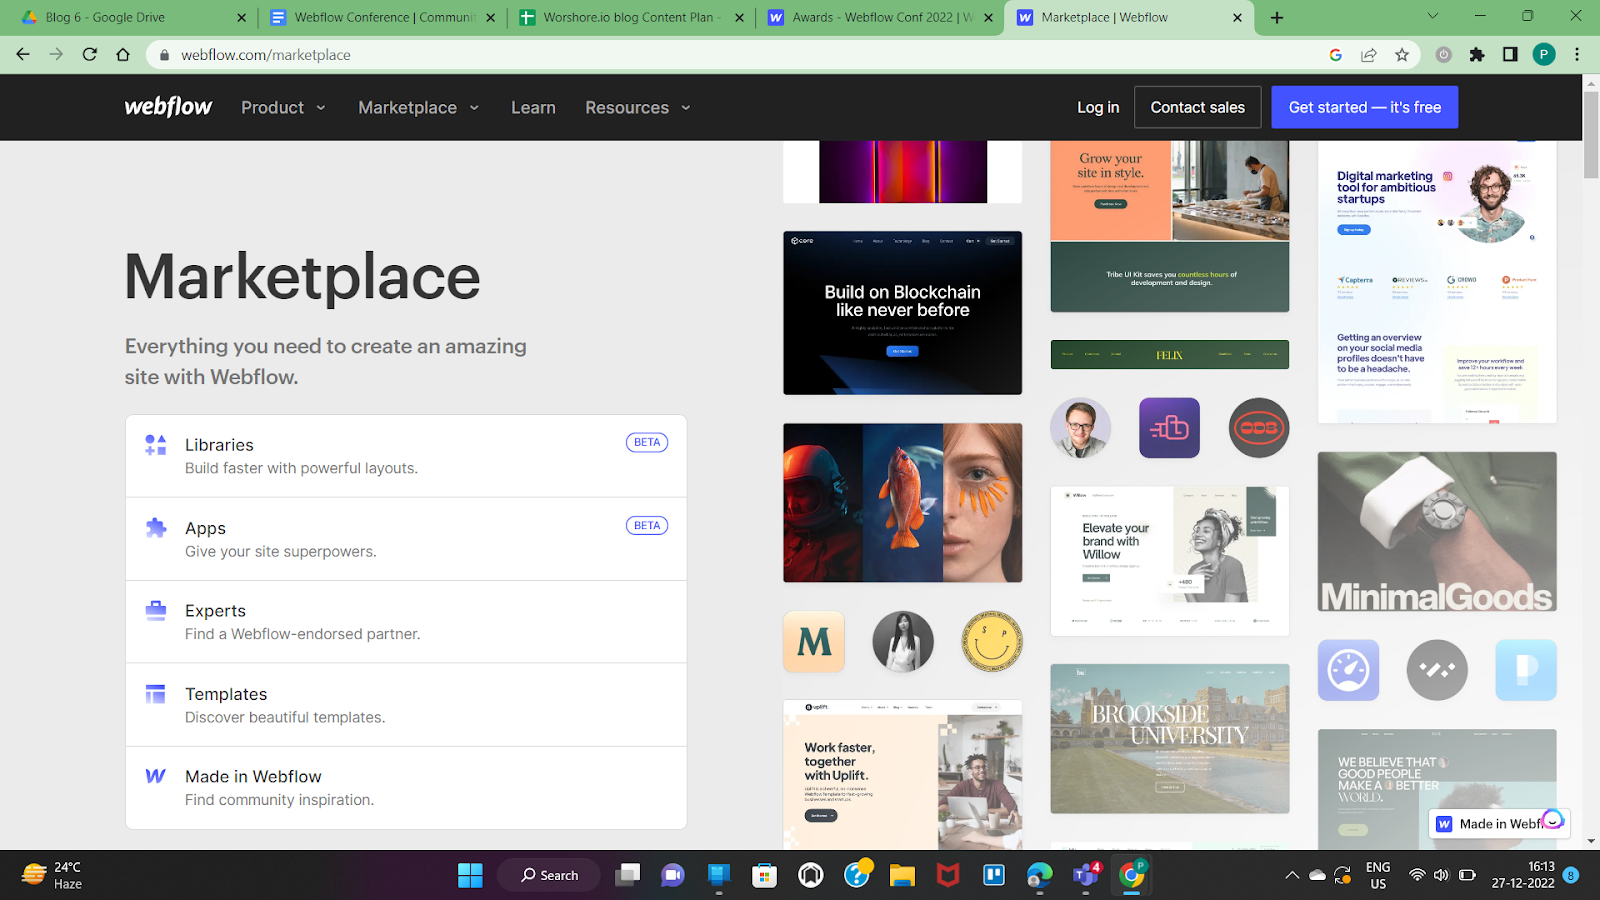1600x900 pixels.
Task: Click the Webflow logo in the navbar
Action: pyautogui.click(x=168, y=107)
